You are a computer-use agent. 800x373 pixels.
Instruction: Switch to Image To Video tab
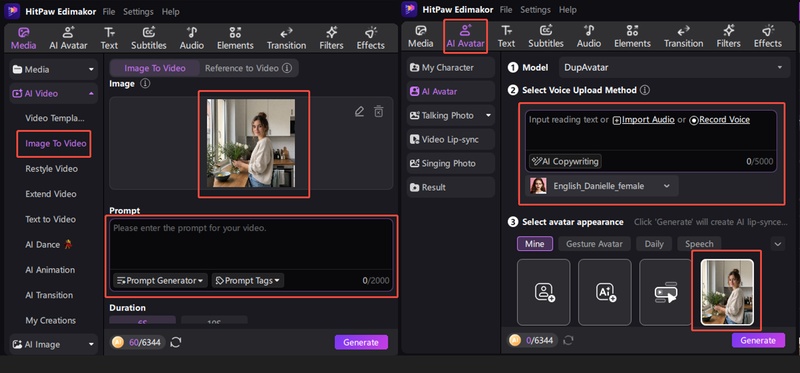155,68
